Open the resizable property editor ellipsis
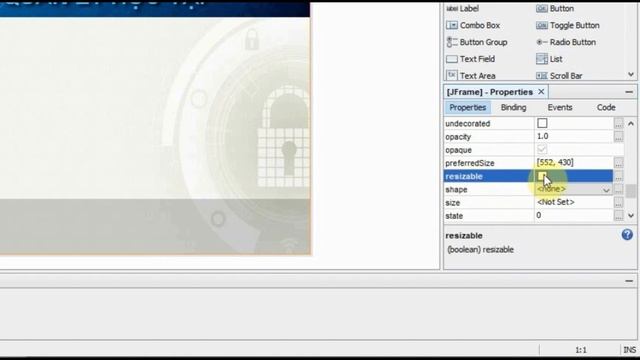The image size is (640, 360). 619,176
